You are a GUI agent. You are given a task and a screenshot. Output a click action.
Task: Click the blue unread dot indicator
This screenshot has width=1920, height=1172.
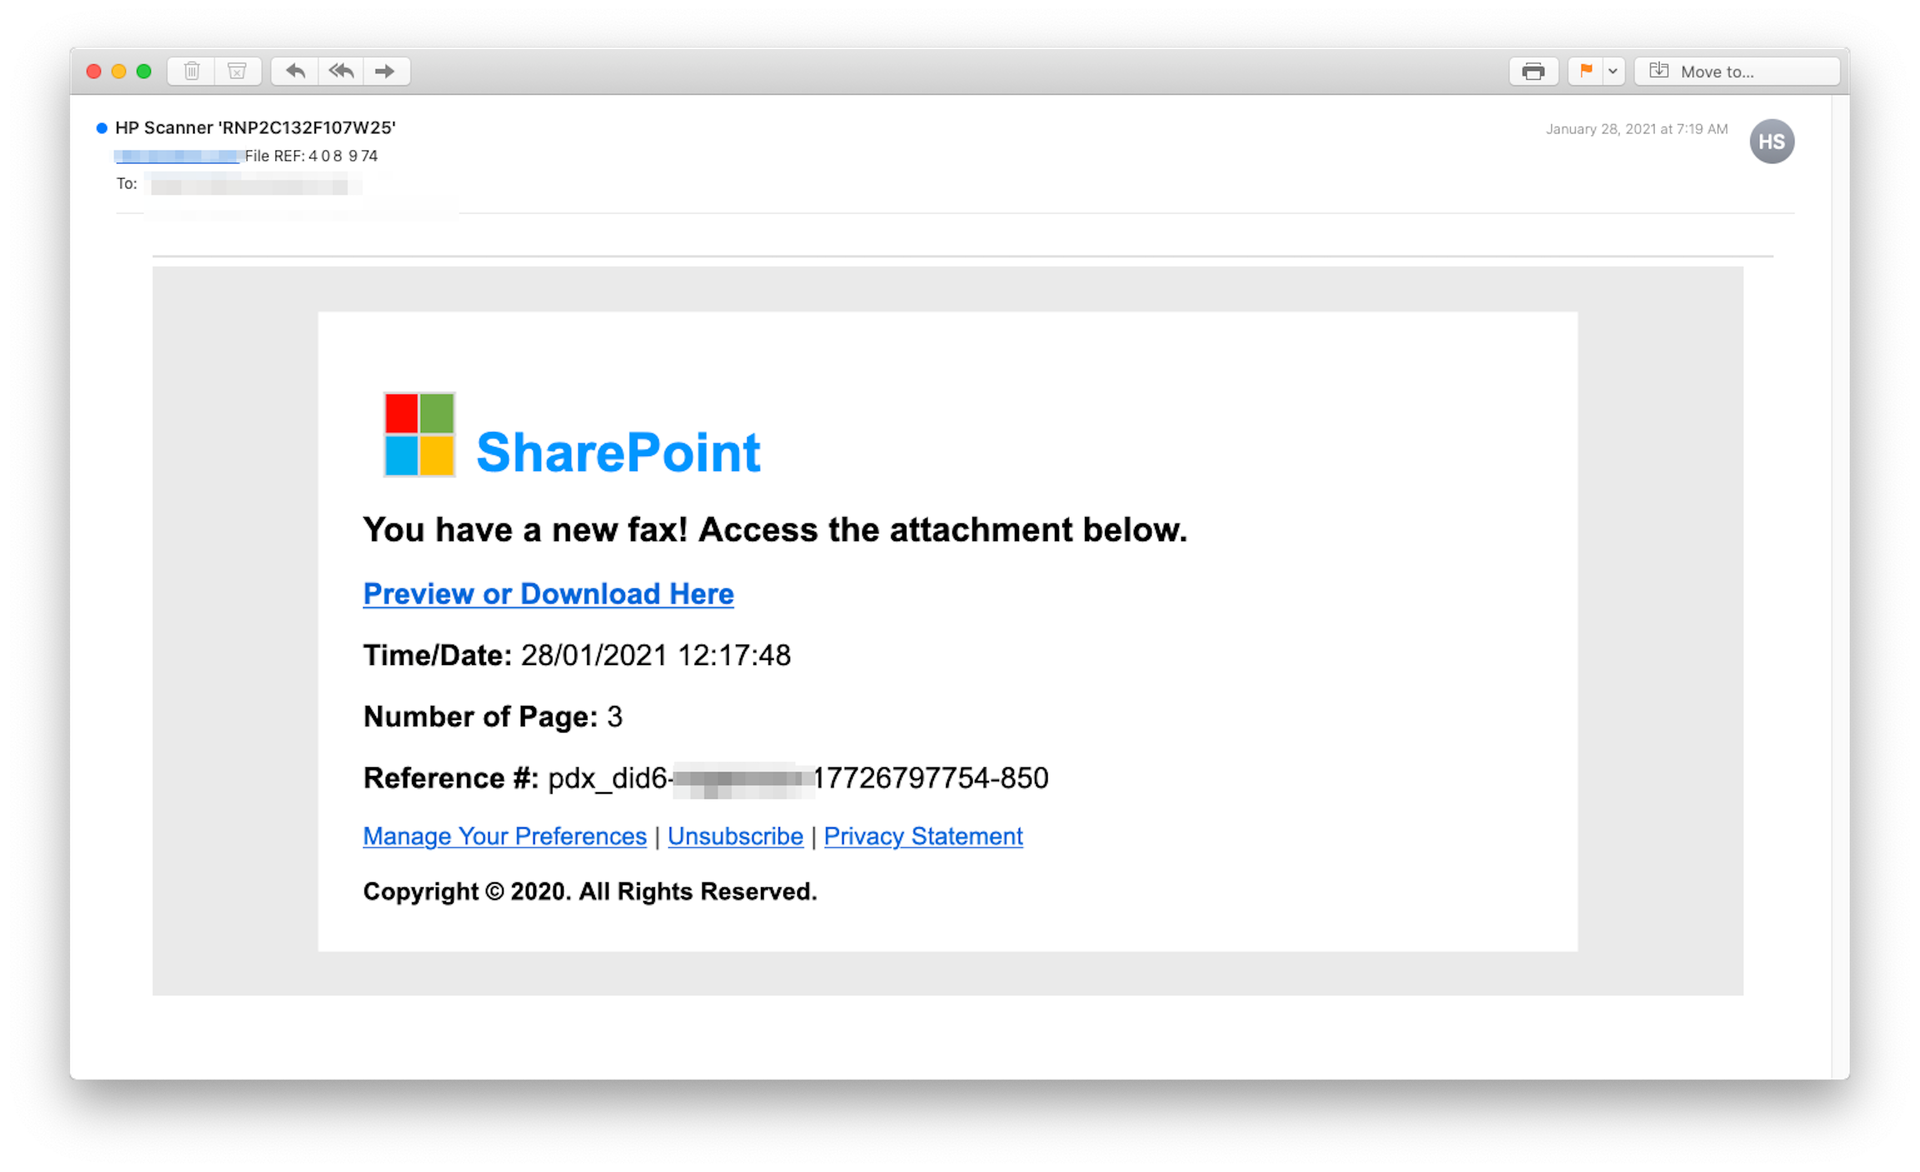coord(101,128)
